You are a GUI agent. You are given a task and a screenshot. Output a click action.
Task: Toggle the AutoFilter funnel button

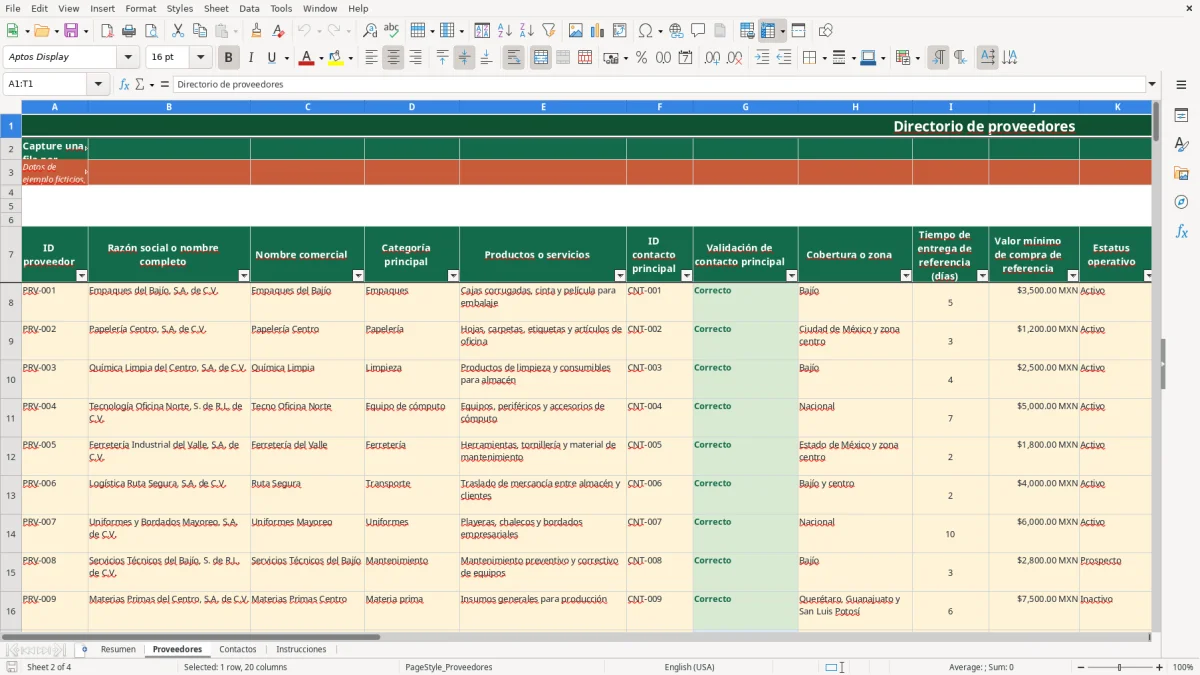[x=549, y=31]
